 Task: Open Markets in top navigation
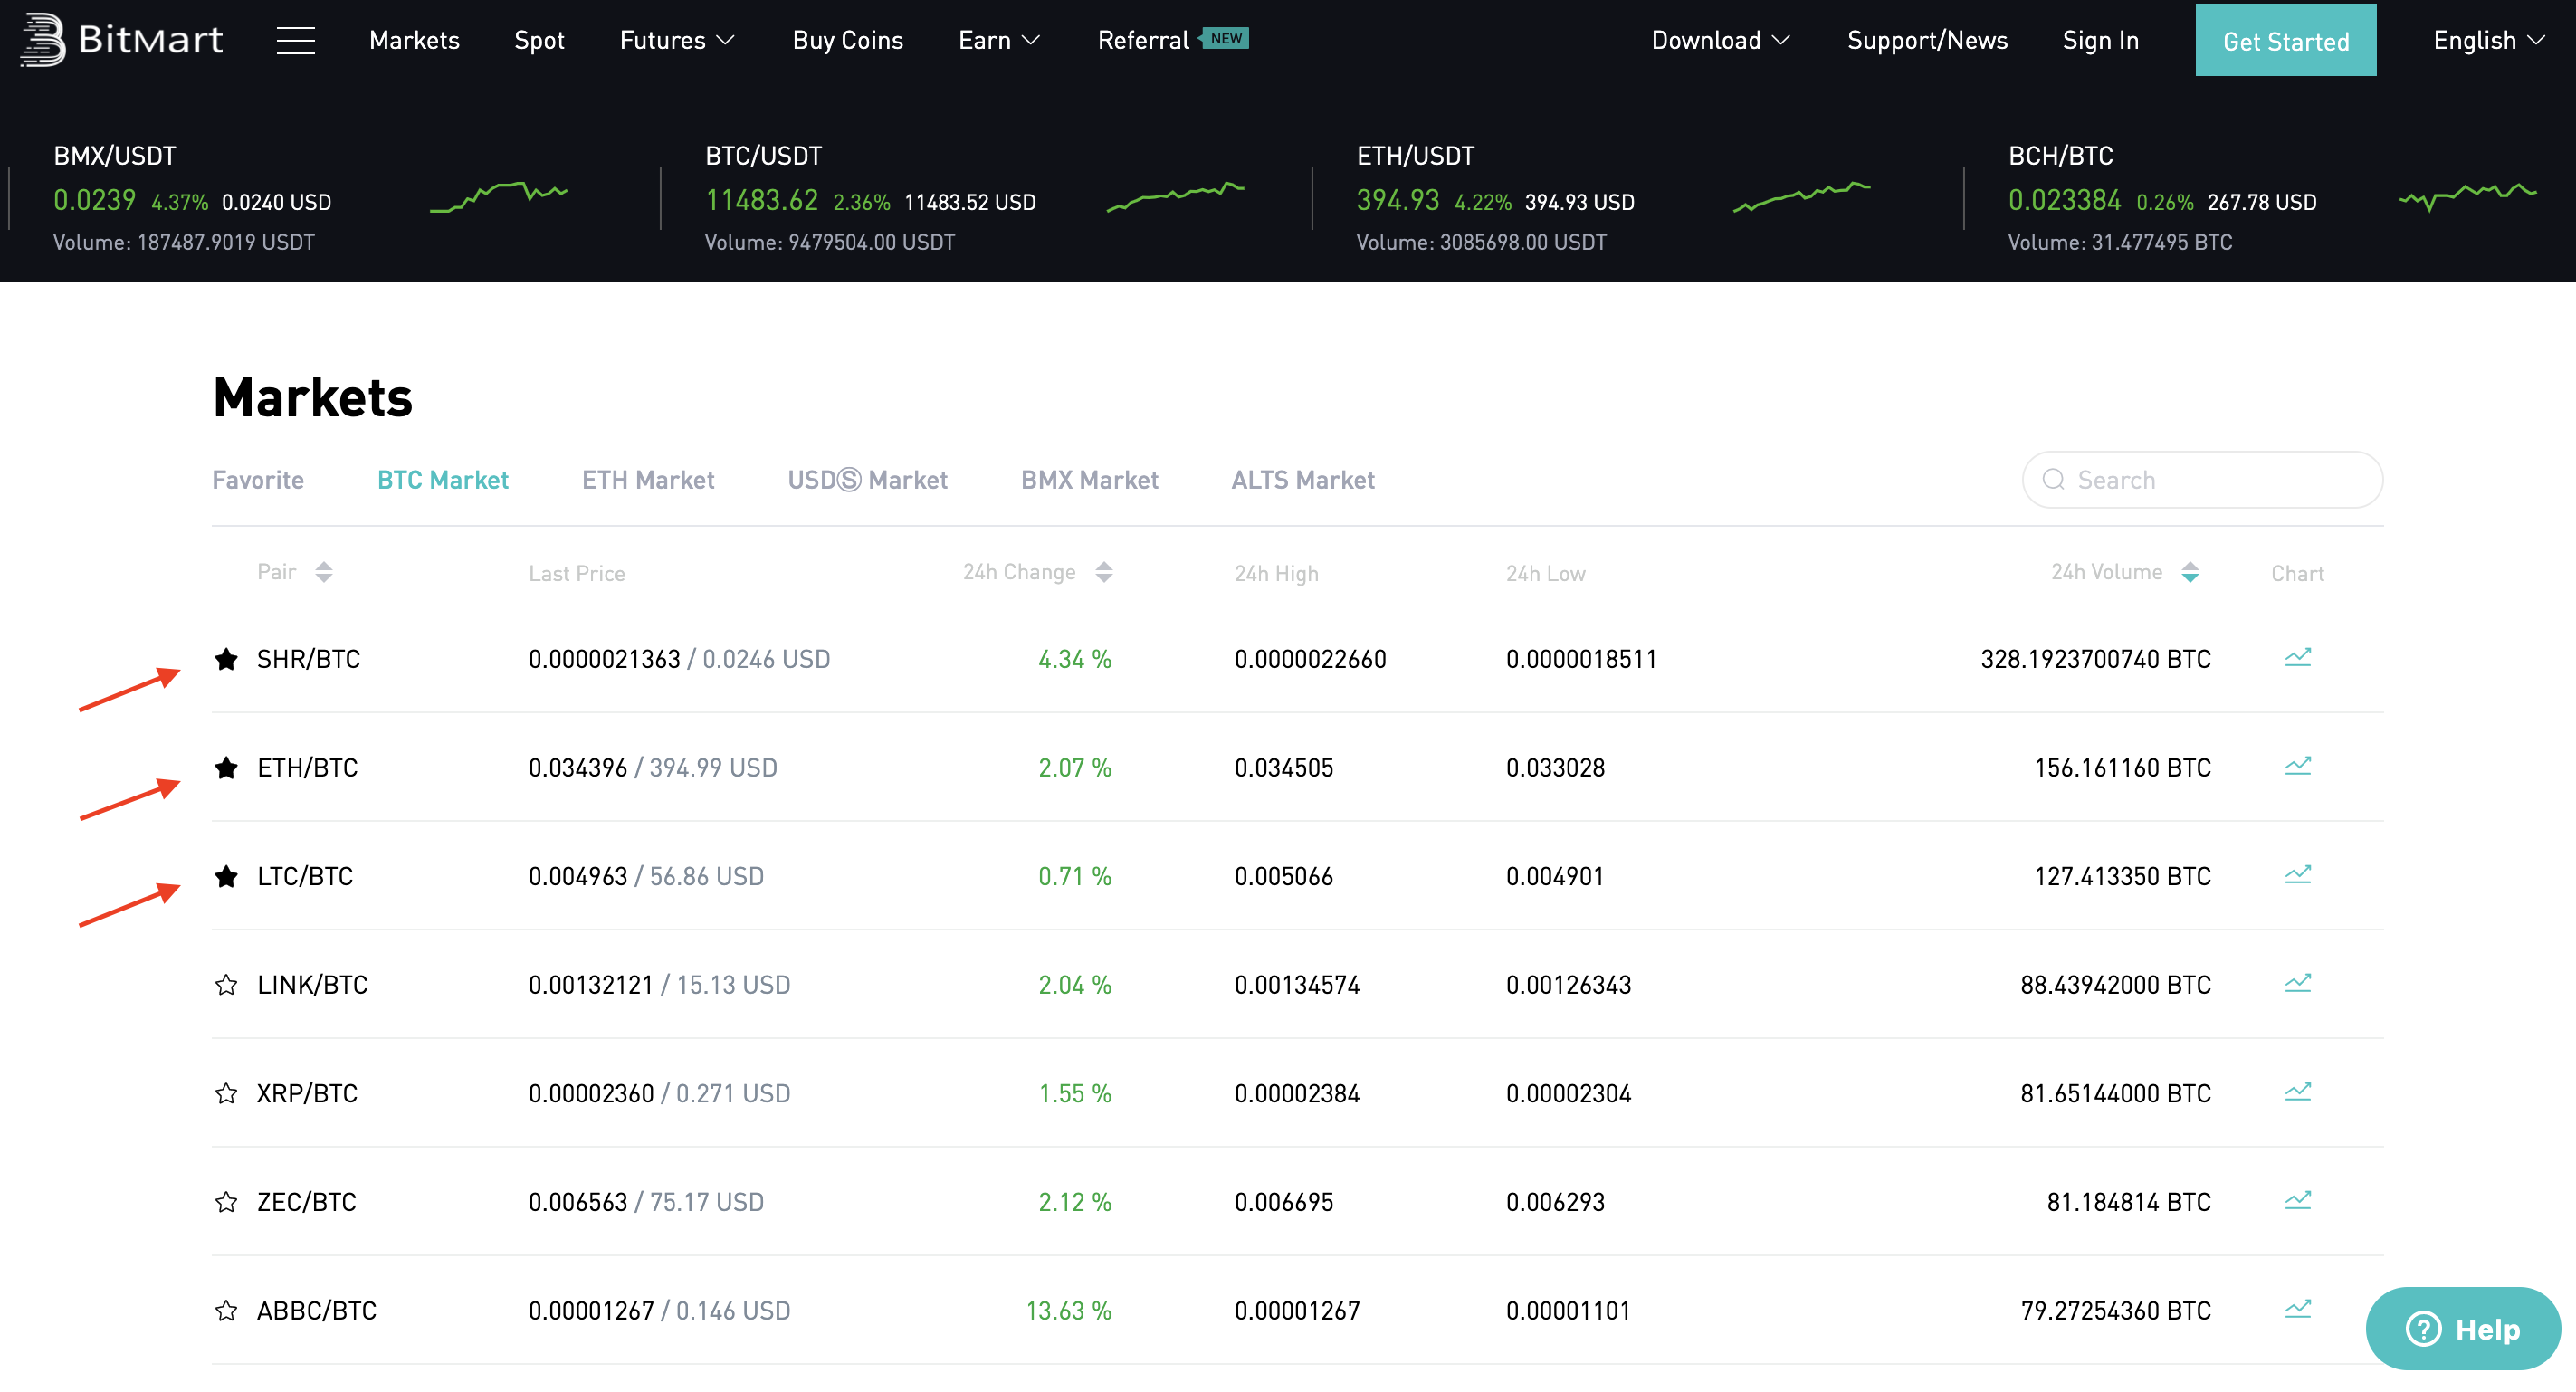click(x=414, y=40)
